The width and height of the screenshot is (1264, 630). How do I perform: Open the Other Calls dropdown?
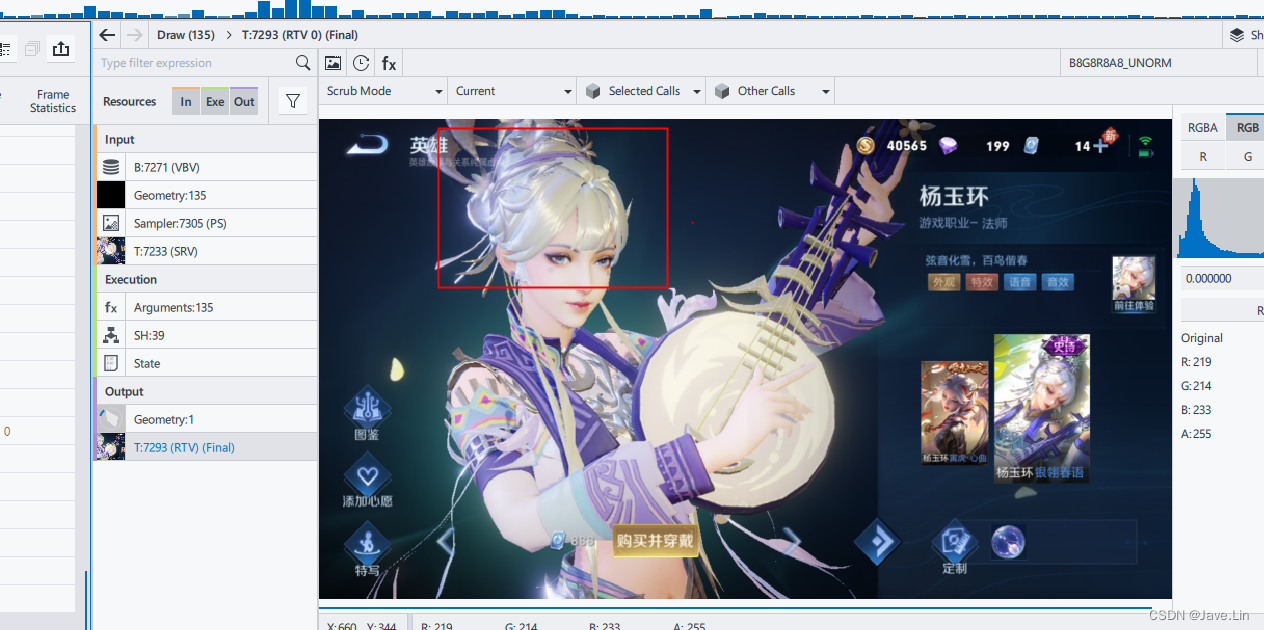(x=770, y=91)
